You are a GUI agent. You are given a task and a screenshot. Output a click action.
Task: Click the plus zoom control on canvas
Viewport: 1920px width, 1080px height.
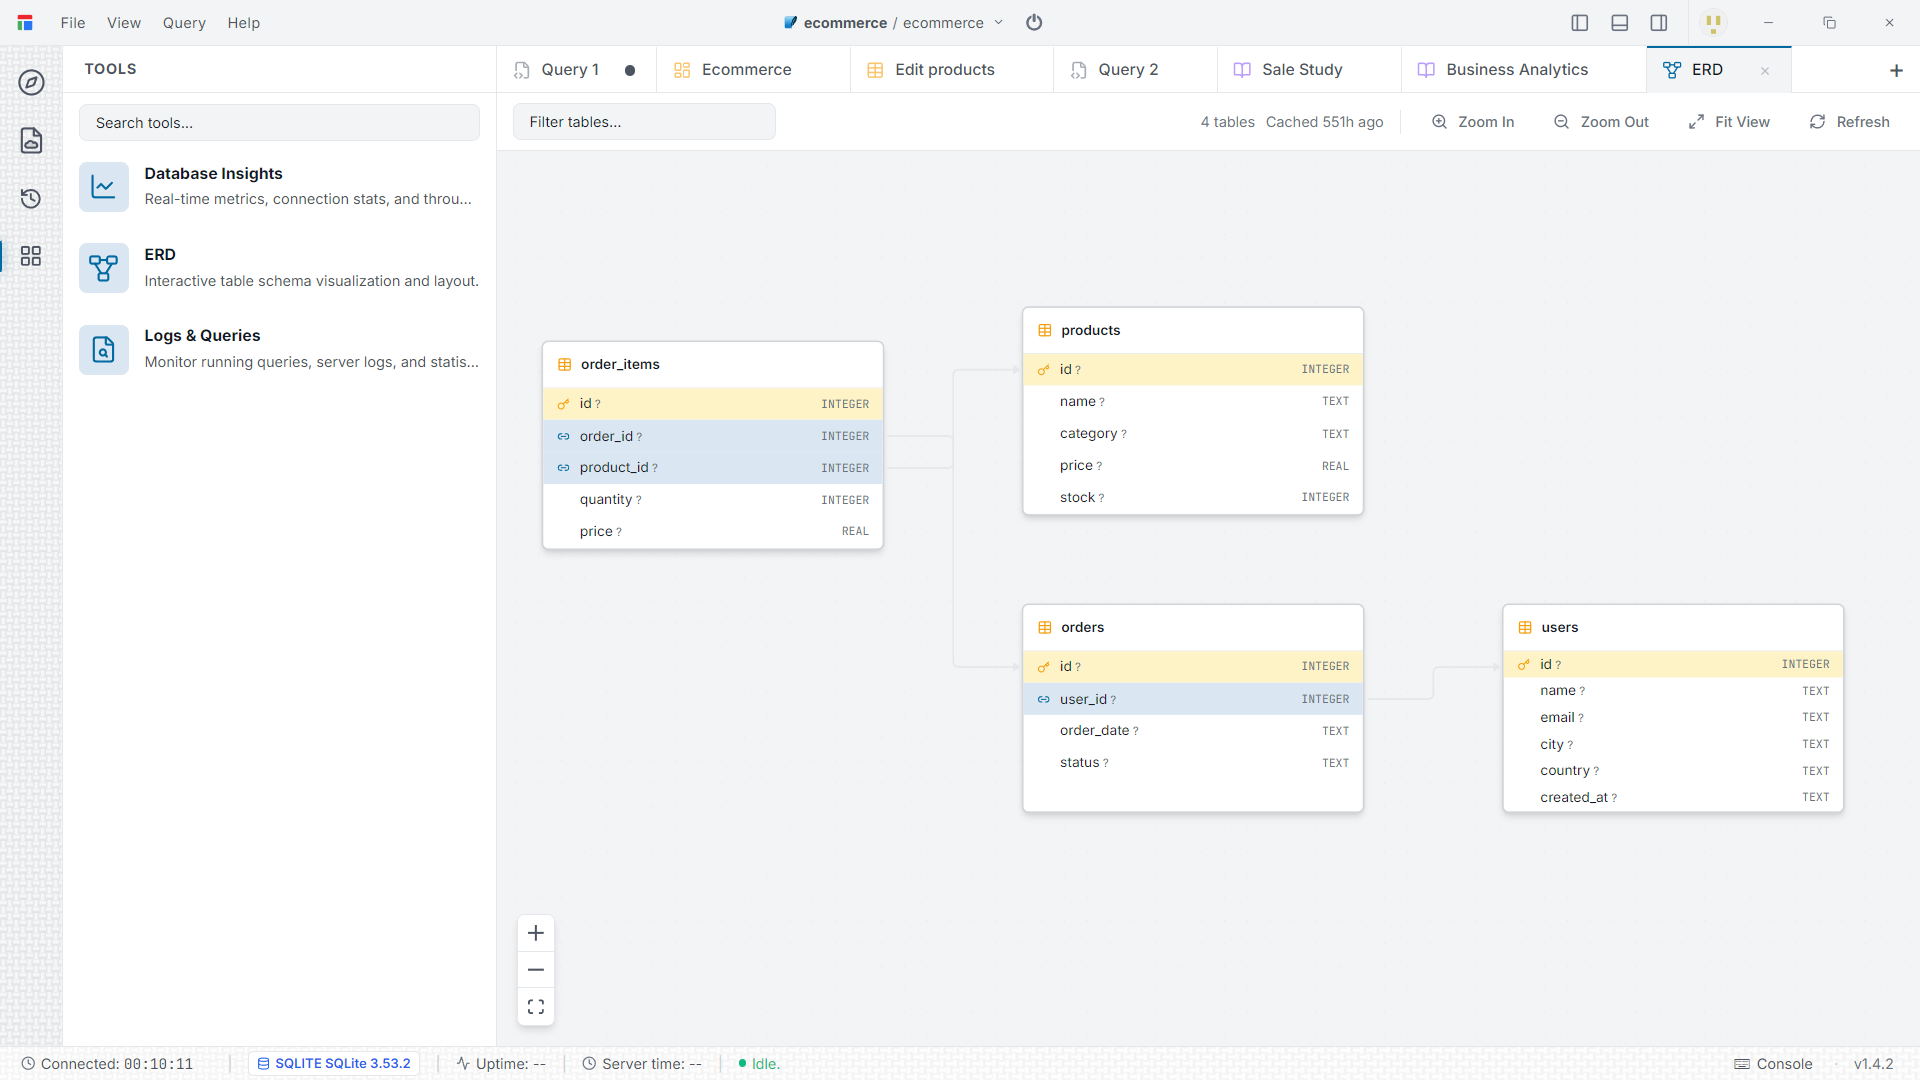(536, 933)
